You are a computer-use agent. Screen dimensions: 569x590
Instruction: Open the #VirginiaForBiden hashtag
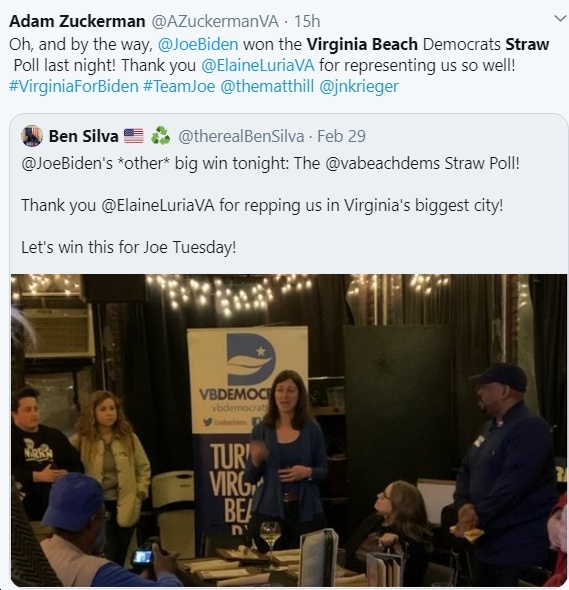coord(74,87)
